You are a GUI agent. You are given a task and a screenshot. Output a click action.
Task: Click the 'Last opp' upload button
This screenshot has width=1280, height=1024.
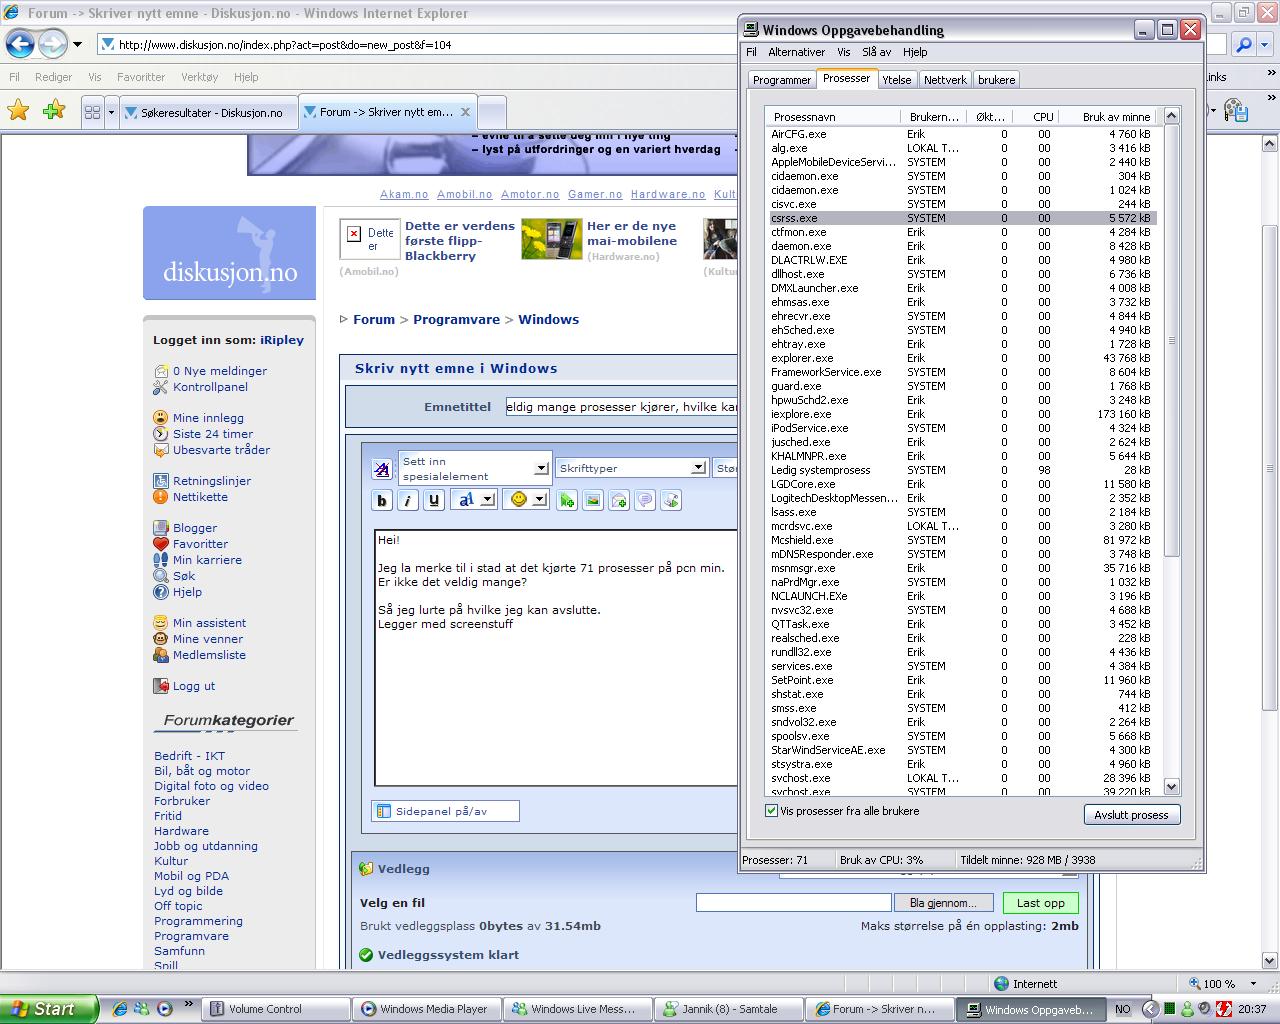[x=1041, y=903]
